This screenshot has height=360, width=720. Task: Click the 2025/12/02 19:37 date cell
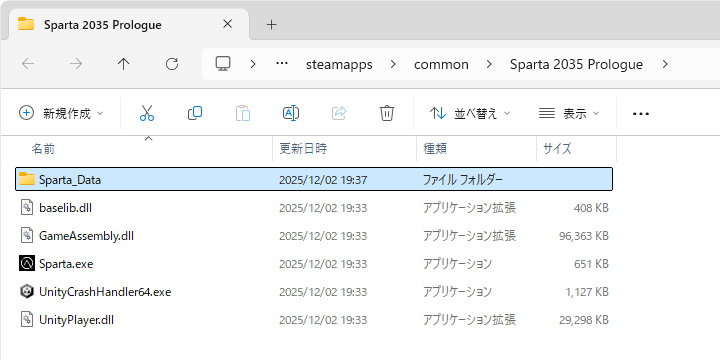(x=323, y=180)
